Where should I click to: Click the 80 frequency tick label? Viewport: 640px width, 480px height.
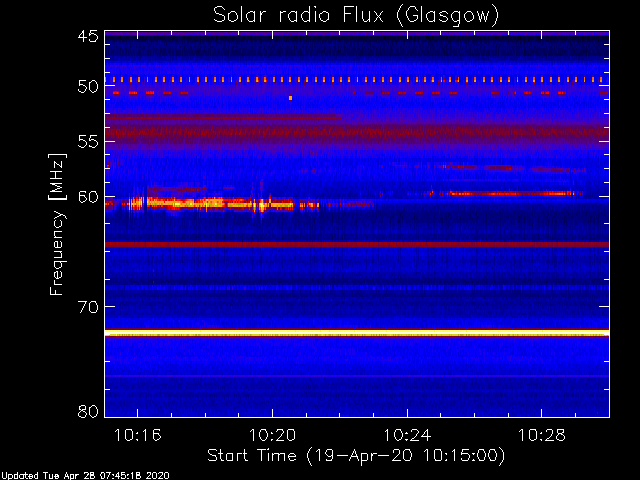coord(88,411)
